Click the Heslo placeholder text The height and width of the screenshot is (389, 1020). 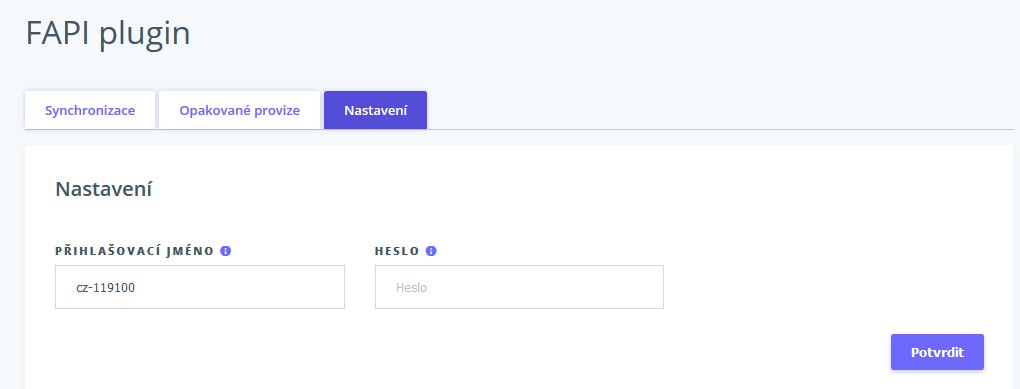point(411,288)
